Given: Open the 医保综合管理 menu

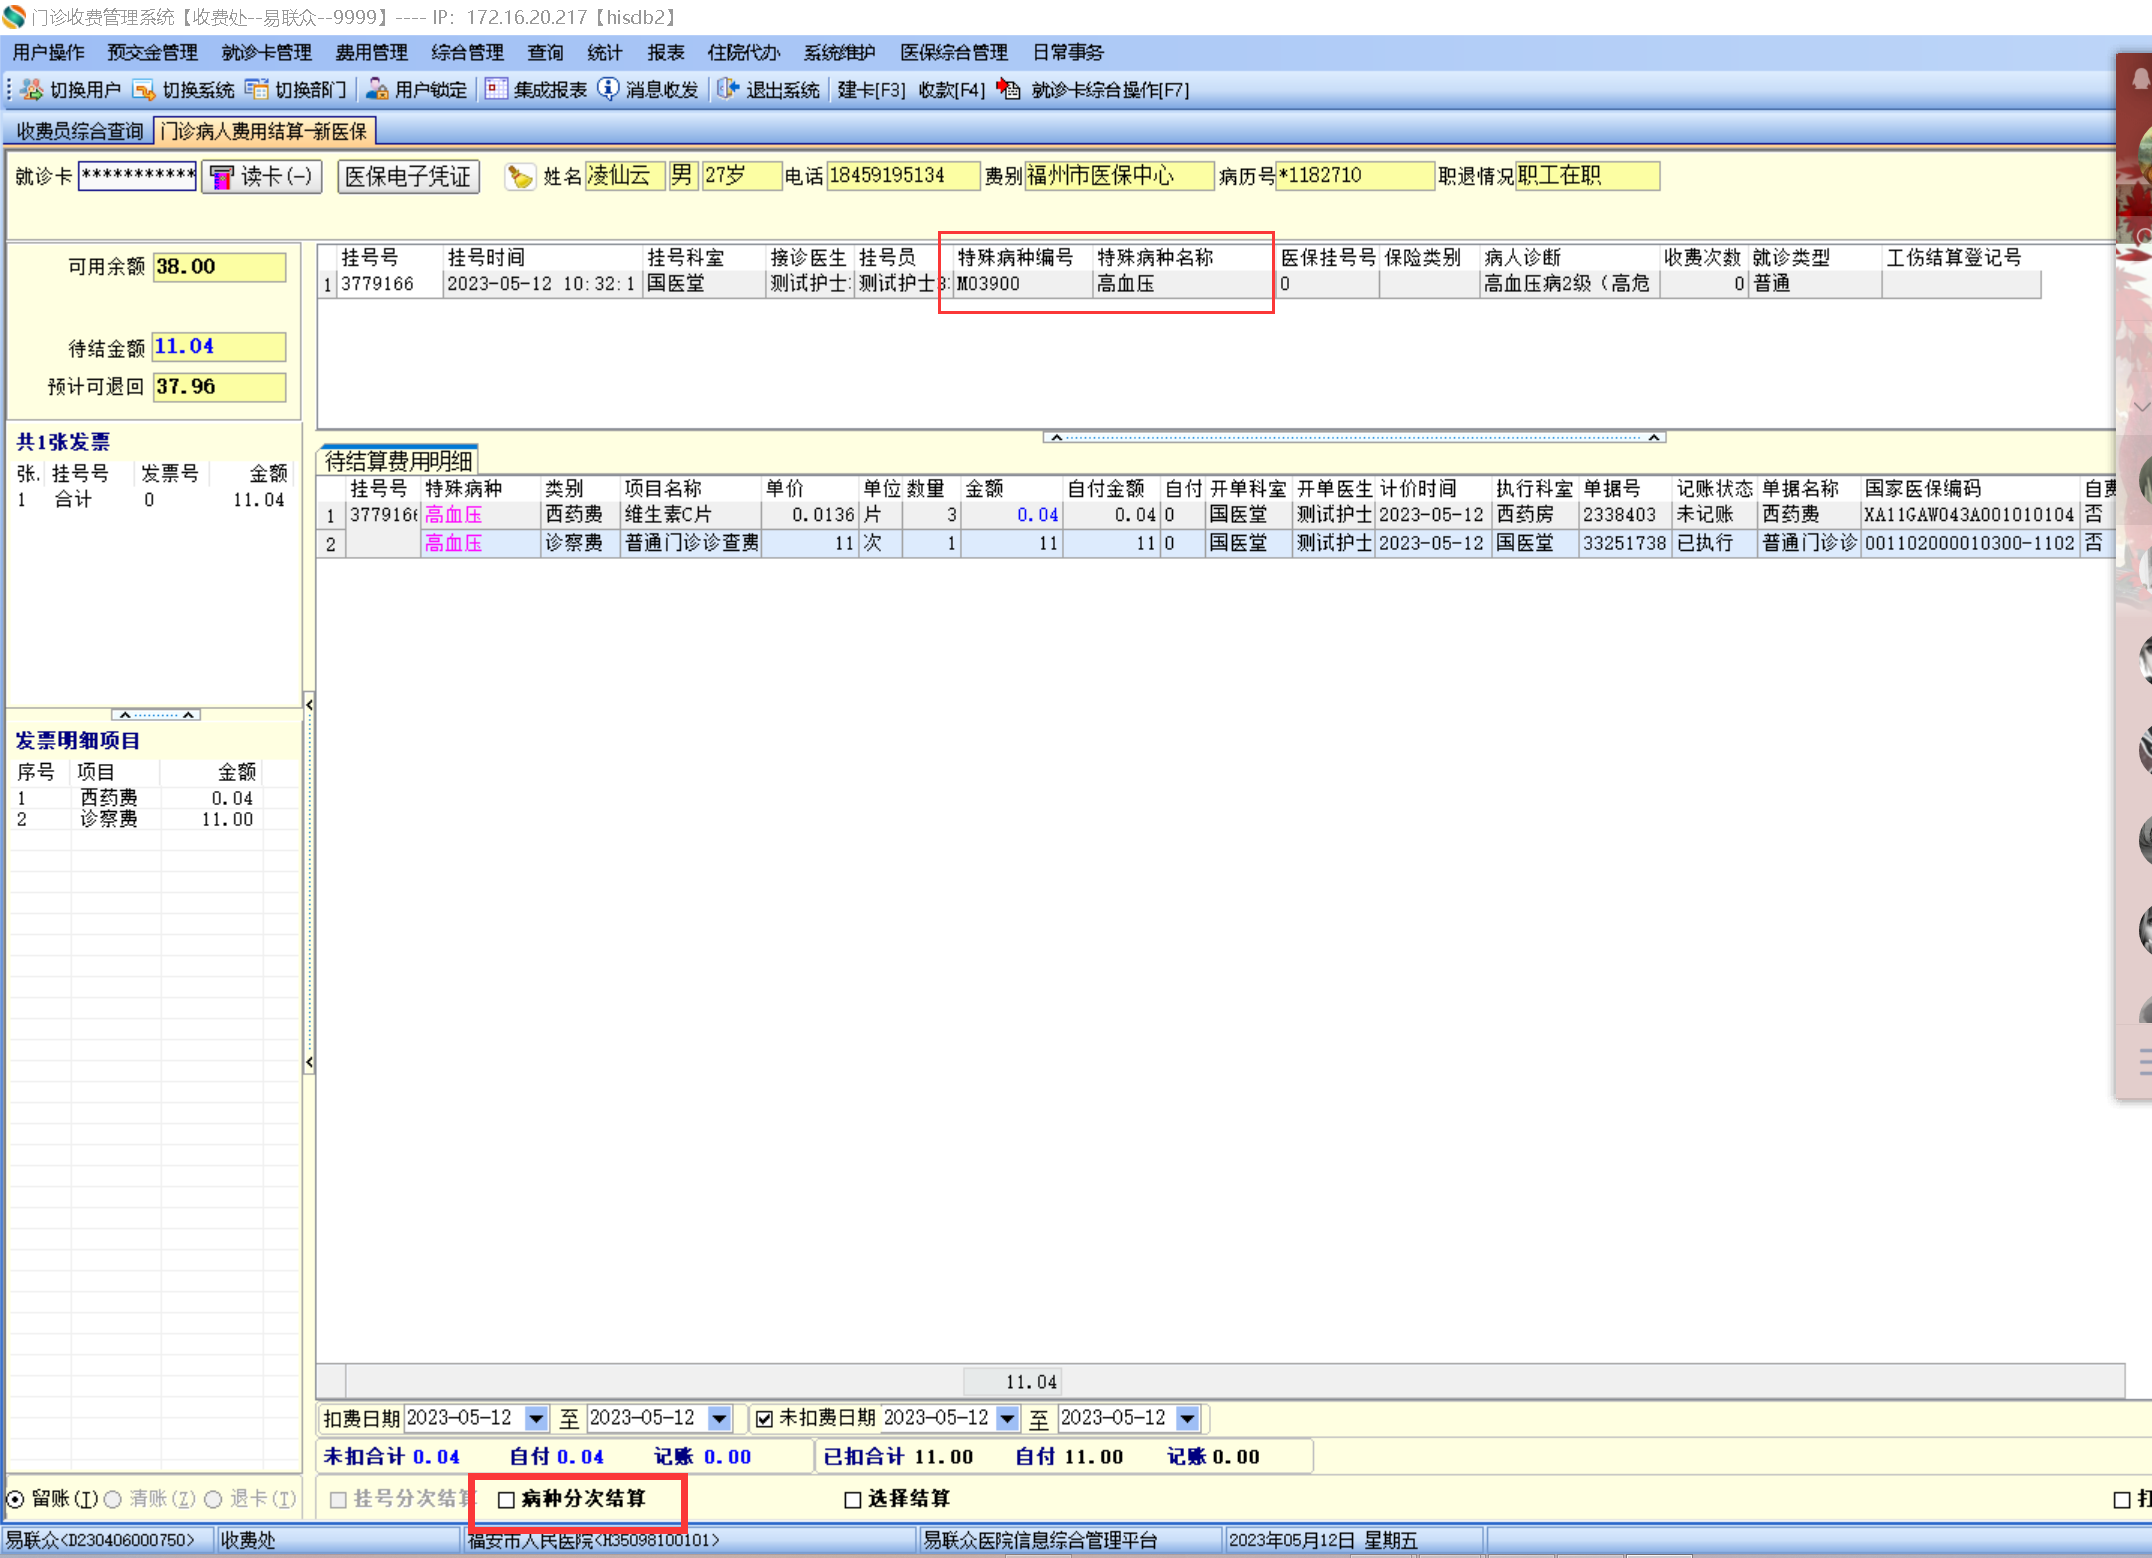Looking at the screenshot, I should pos(953,53).
